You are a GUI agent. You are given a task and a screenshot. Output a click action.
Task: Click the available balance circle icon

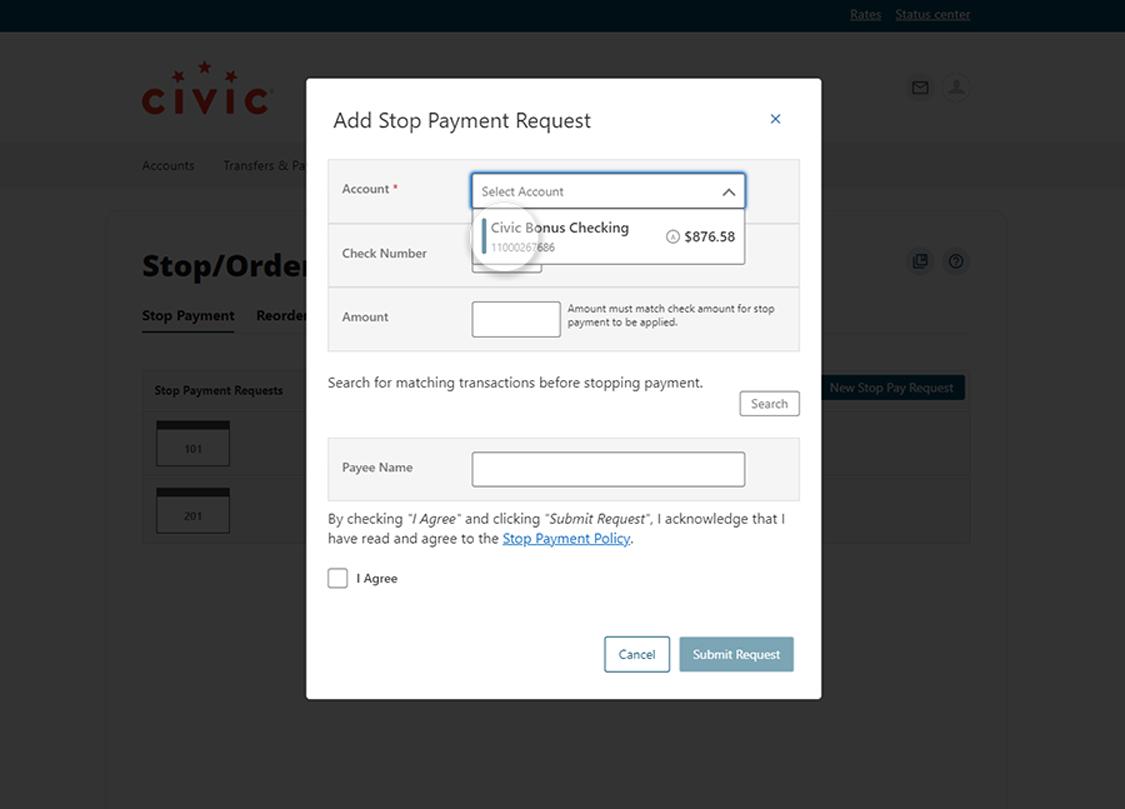pos(672,237)
